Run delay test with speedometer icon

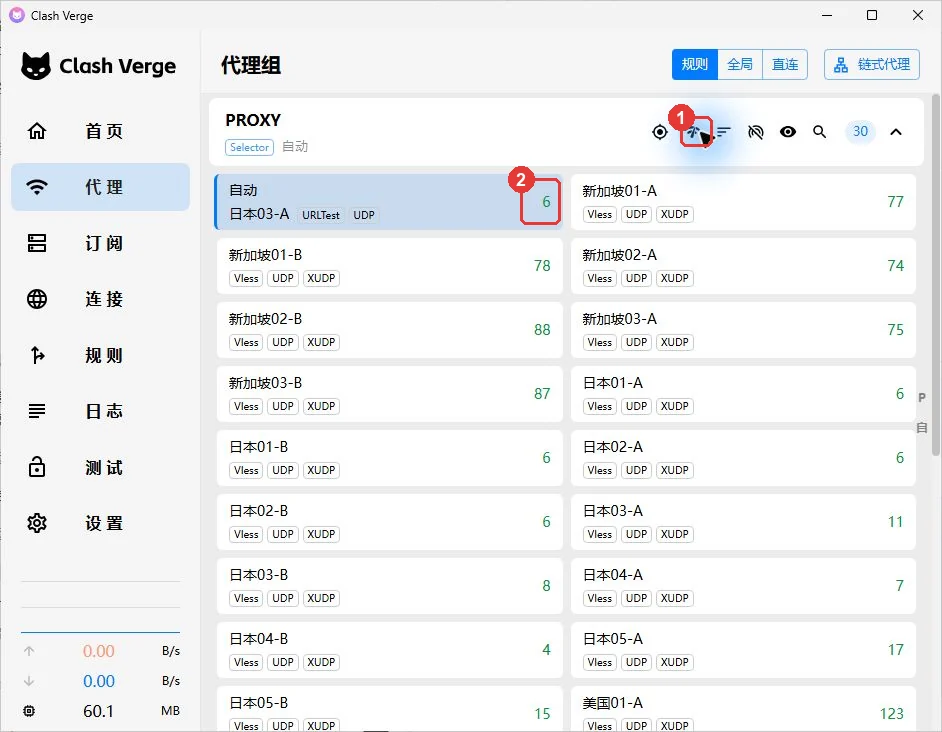694,132
